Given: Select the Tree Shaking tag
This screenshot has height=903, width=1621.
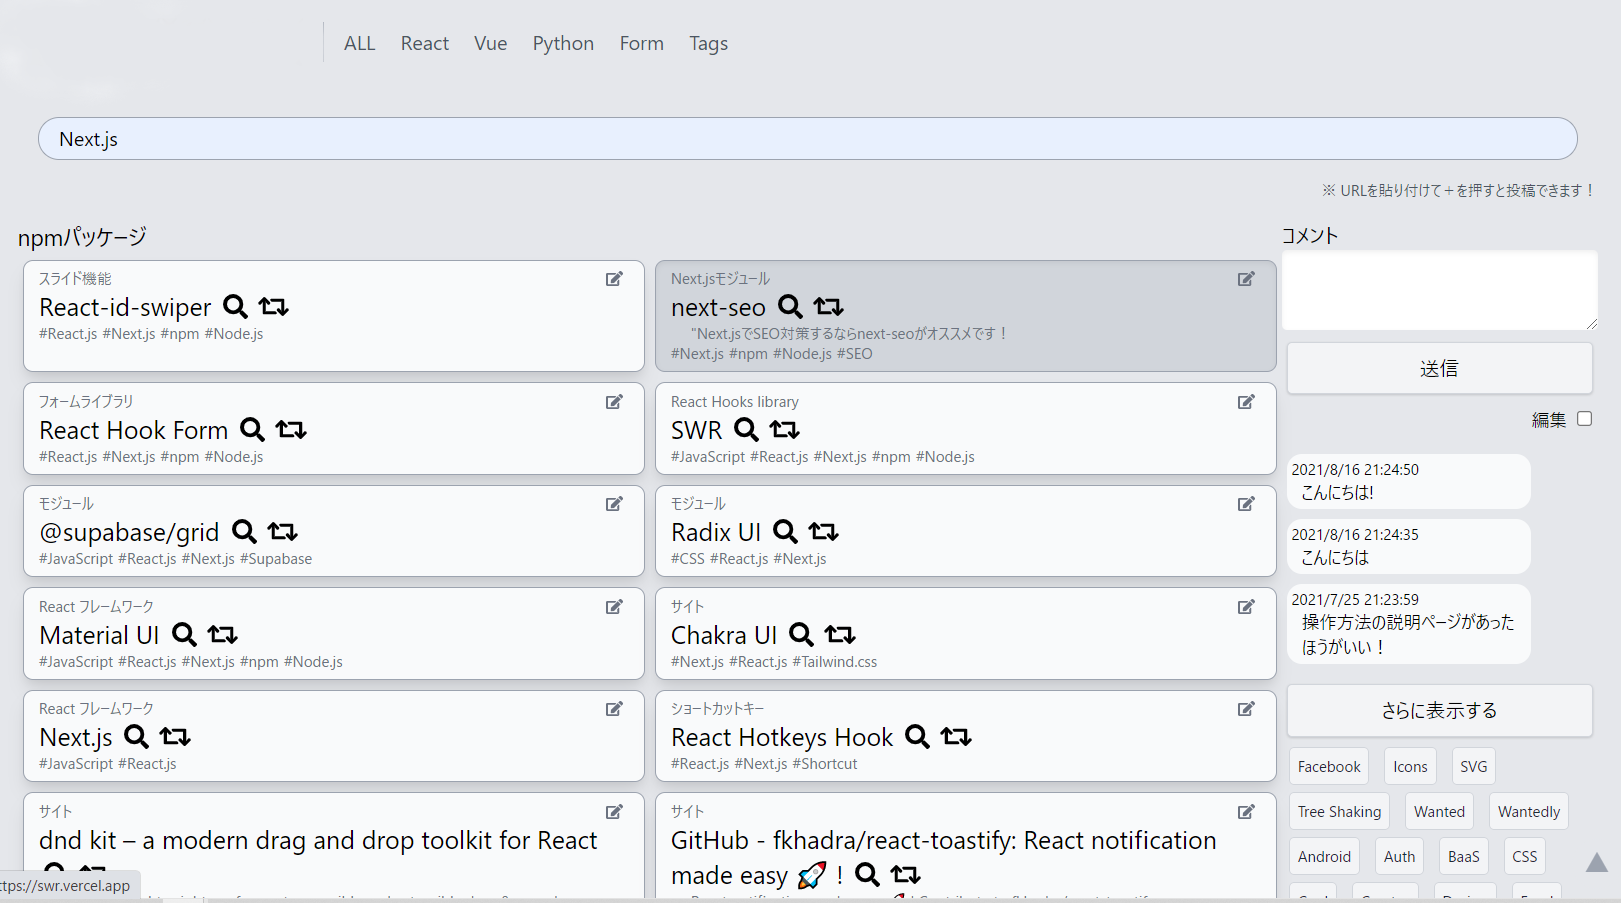Looking at the screenshot, I should pyautogui.click(x=1339, y=812).
